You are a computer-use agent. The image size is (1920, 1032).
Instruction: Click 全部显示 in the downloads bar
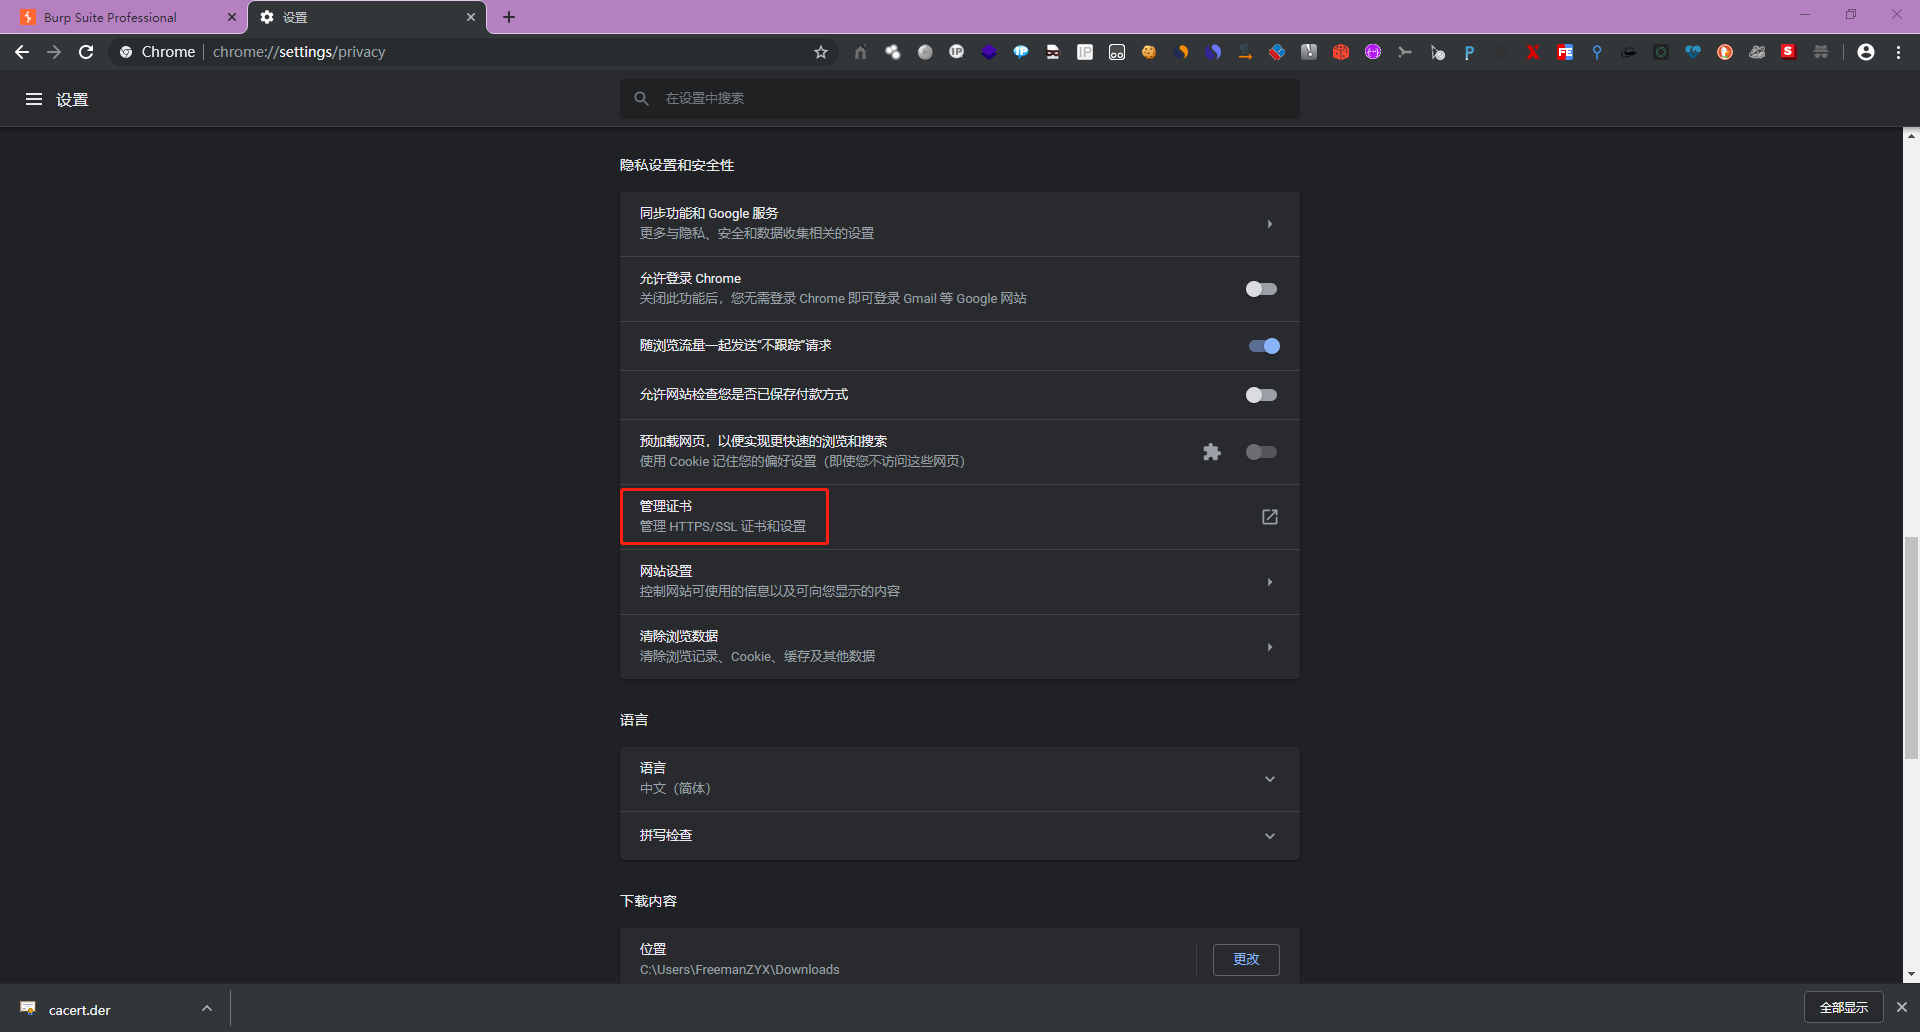tap(1844, 1007)
